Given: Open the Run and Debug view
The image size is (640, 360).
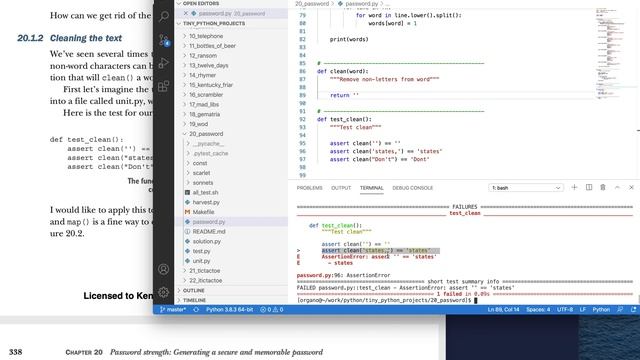Looking at the screenshot, I should (x=164, y=63).
